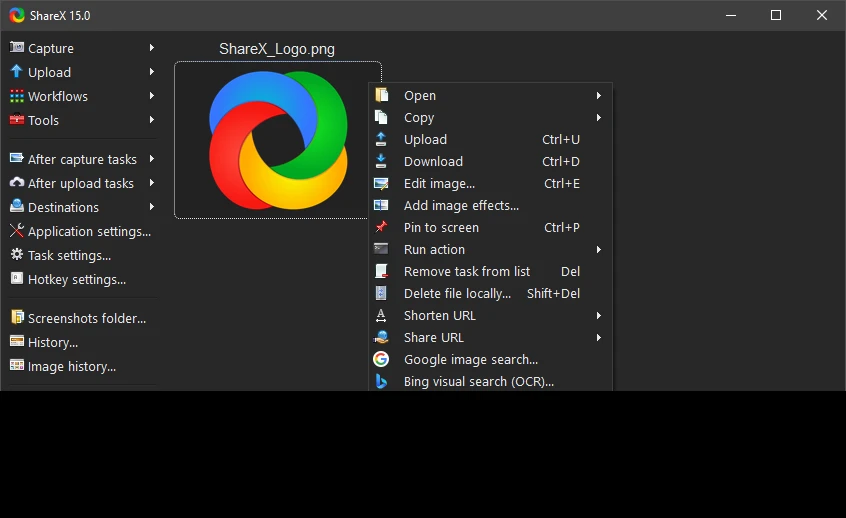Click the Workflows colored grid icon
This screenshot has width=846, height=518.
tap(17, 96)
